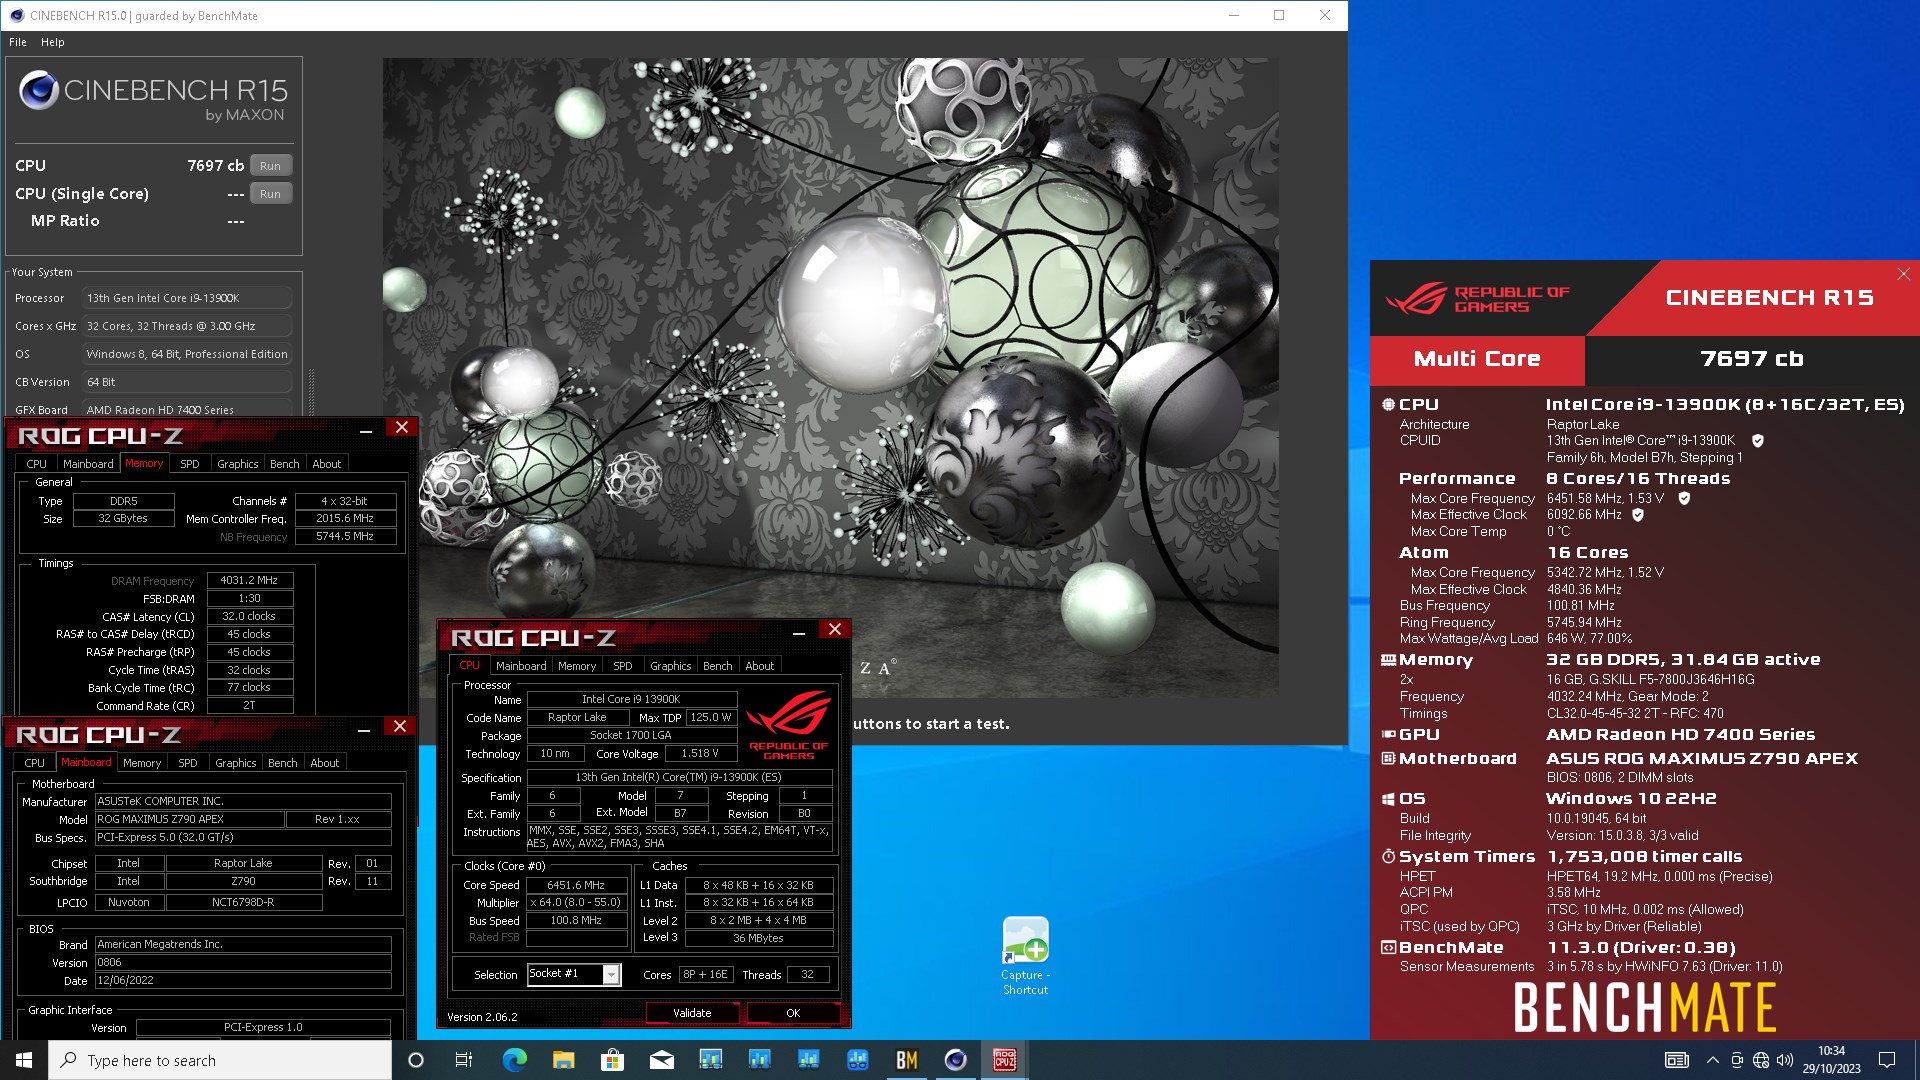This screenshot has width=1920, height=1080.
Task: Click the DRAM Frequency 4031.2 MHz value
Action: (250, 580)
